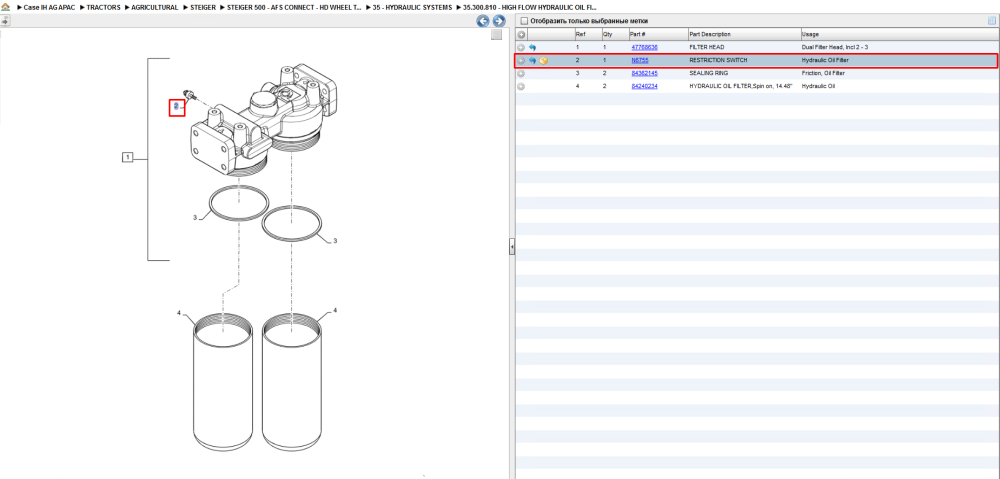The height and width of the screenshot is (479, 1000).
Task: Click the small square button above the diagram
Action: (x=496, y=35)
